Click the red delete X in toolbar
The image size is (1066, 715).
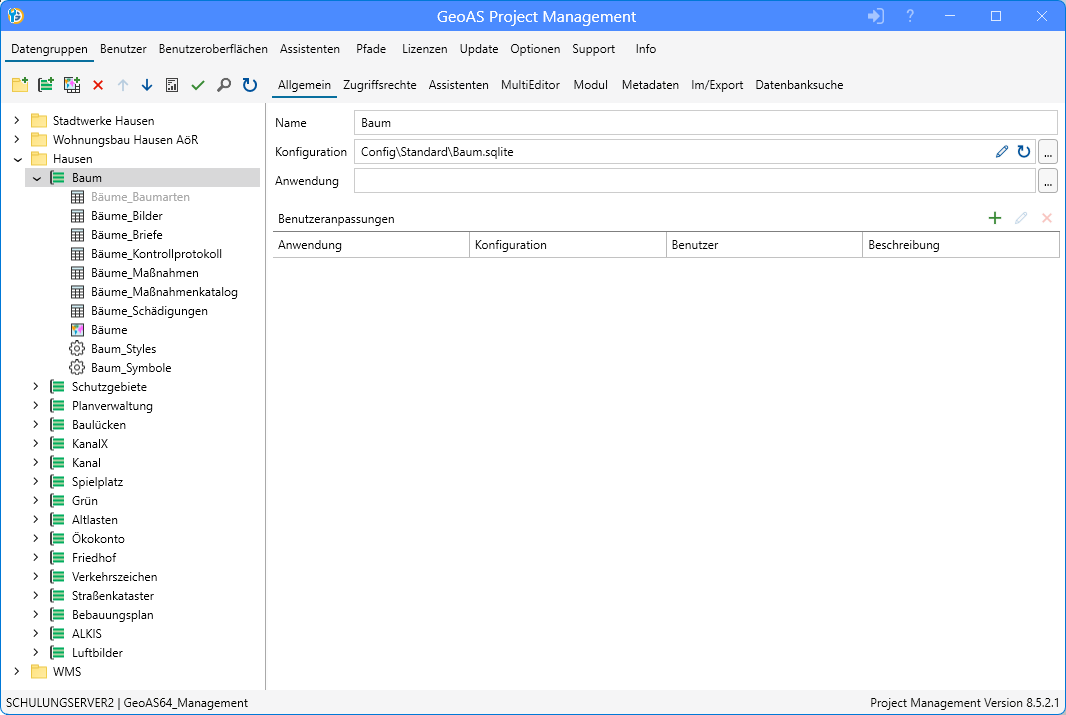(x=98, y=86)
